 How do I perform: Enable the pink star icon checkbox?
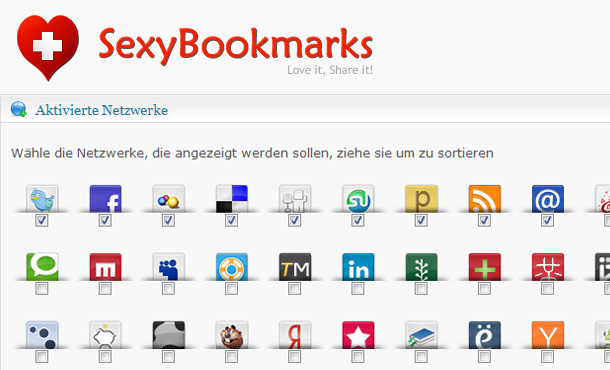coord(358,357)
